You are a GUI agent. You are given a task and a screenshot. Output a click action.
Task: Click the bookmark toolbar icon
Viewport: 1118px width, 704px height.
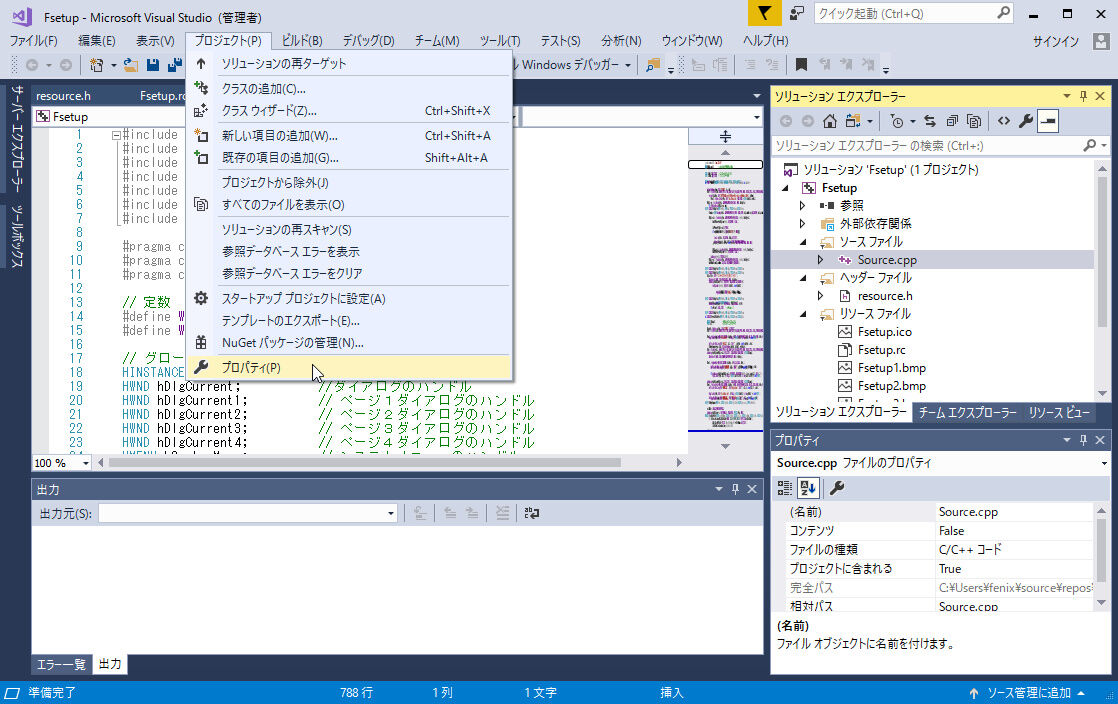(x=801, y=65)
